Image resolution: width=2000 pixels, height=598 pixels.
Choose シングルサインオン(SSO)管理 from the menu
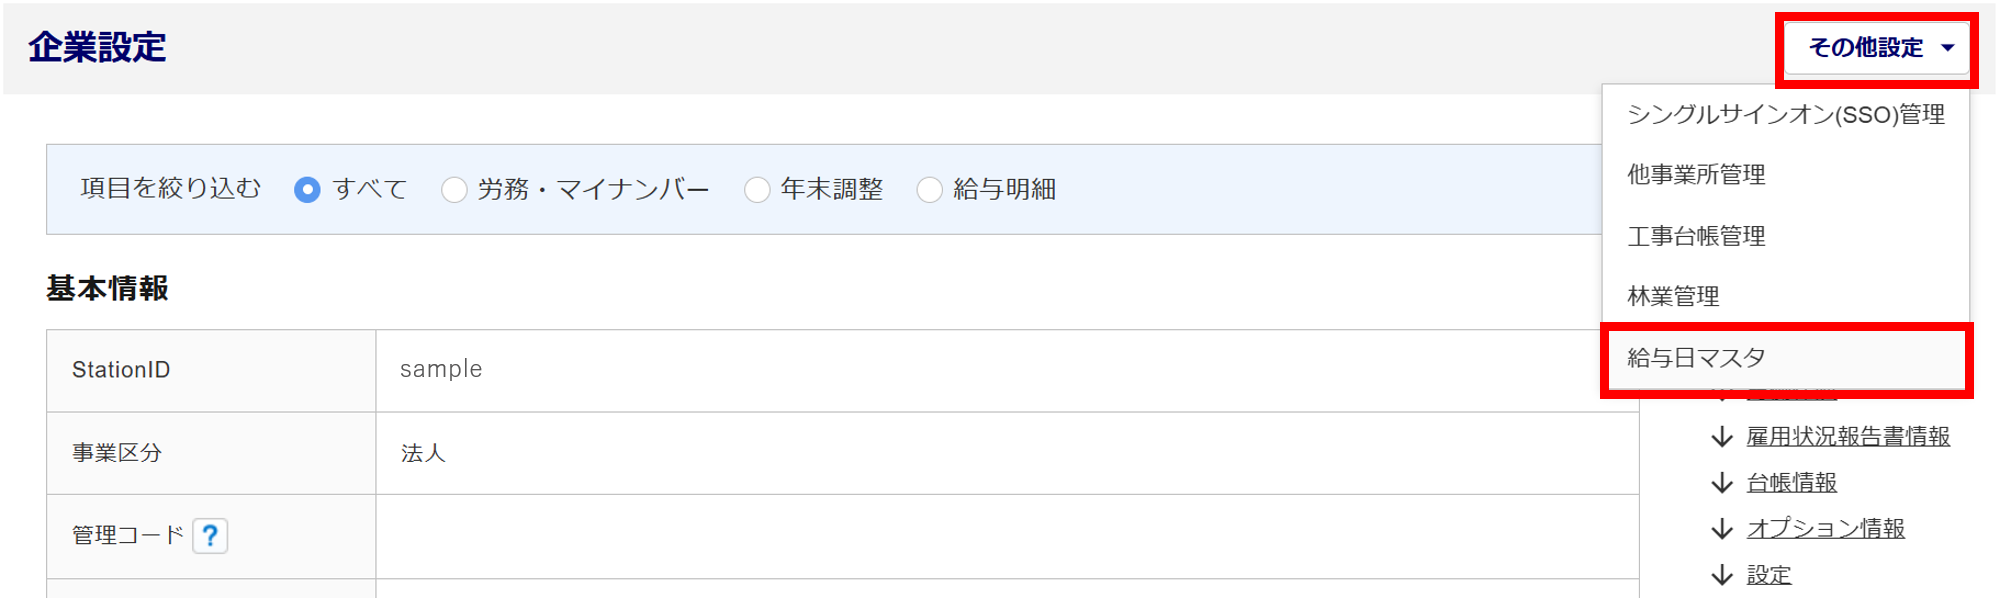pyautogui.click(x=1786, y=115)
